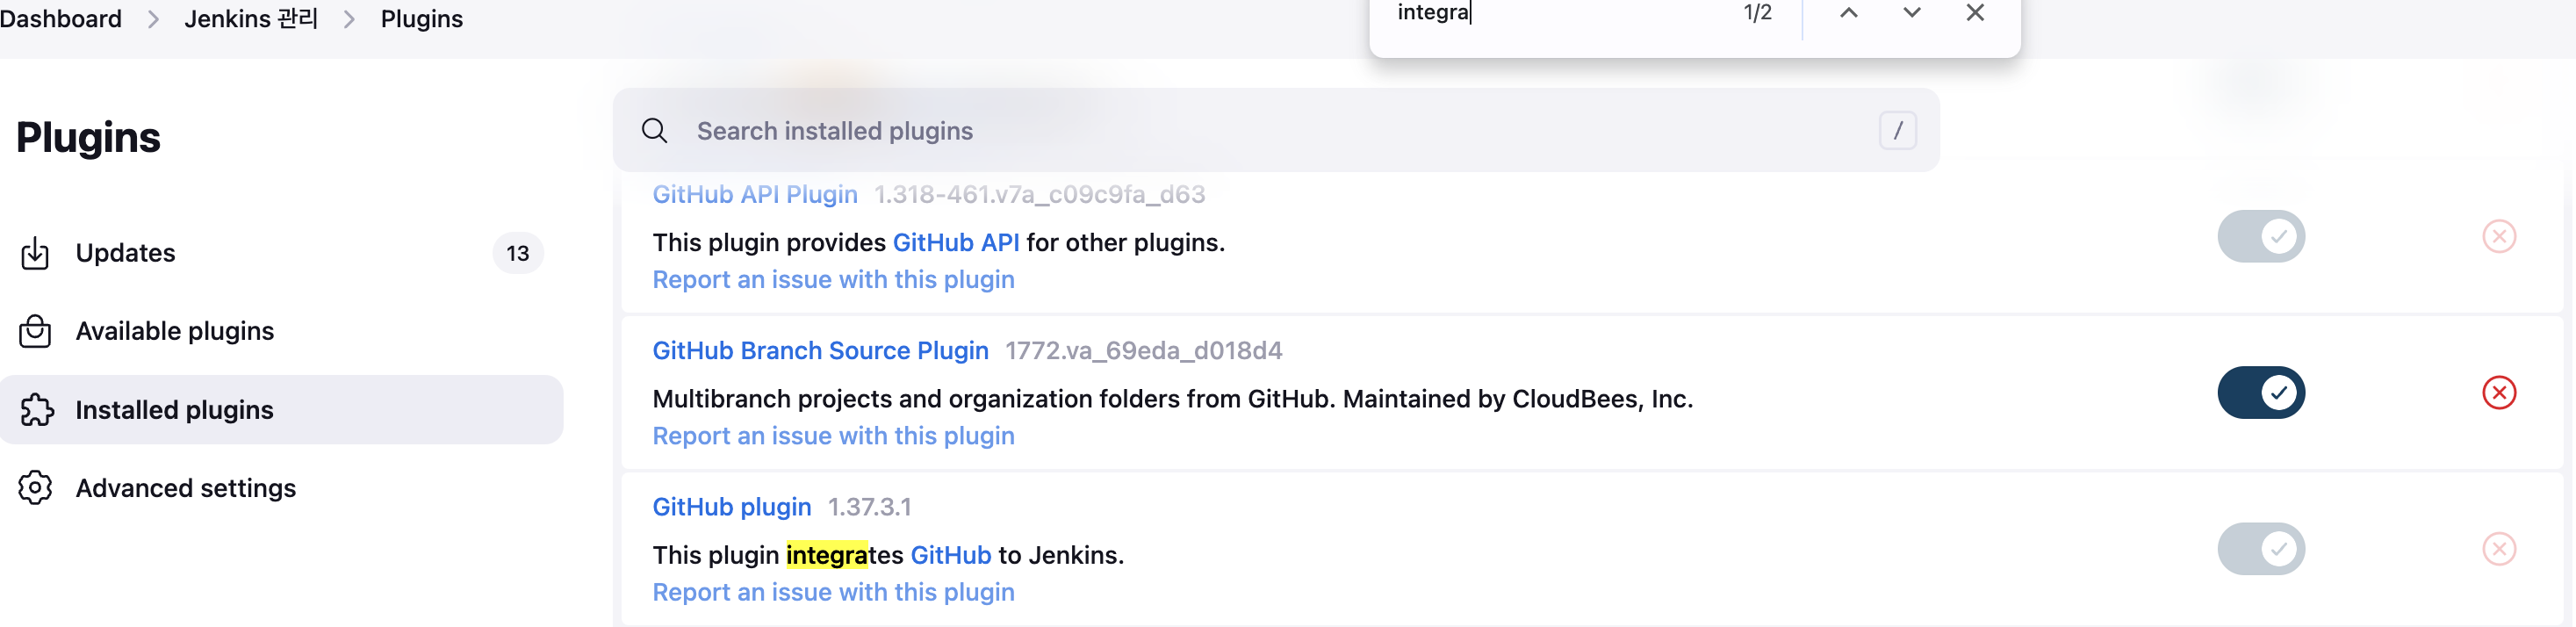This screenshot has height=627, width=2576.
Task: Uninstall the GitHub Branch Source Plugin
Action: point(2498,393)
